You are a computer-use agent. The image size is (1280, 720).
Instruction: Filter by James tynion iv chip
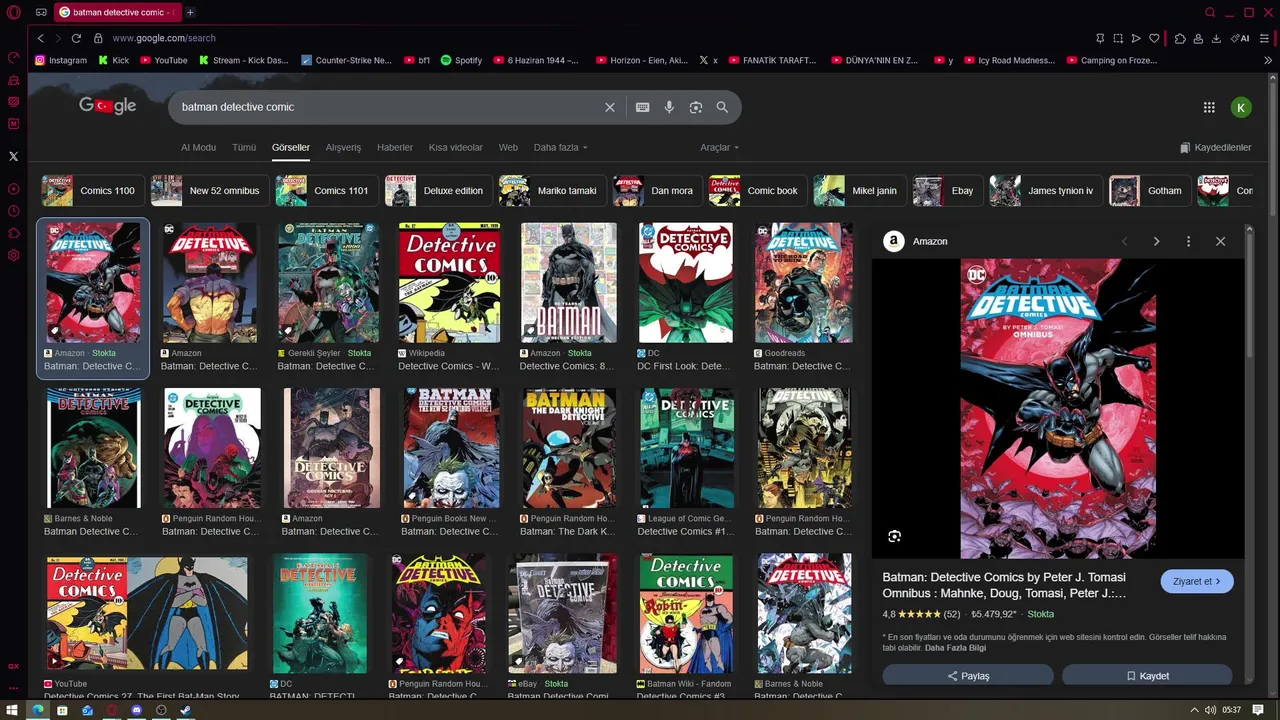click(1044, 190)
